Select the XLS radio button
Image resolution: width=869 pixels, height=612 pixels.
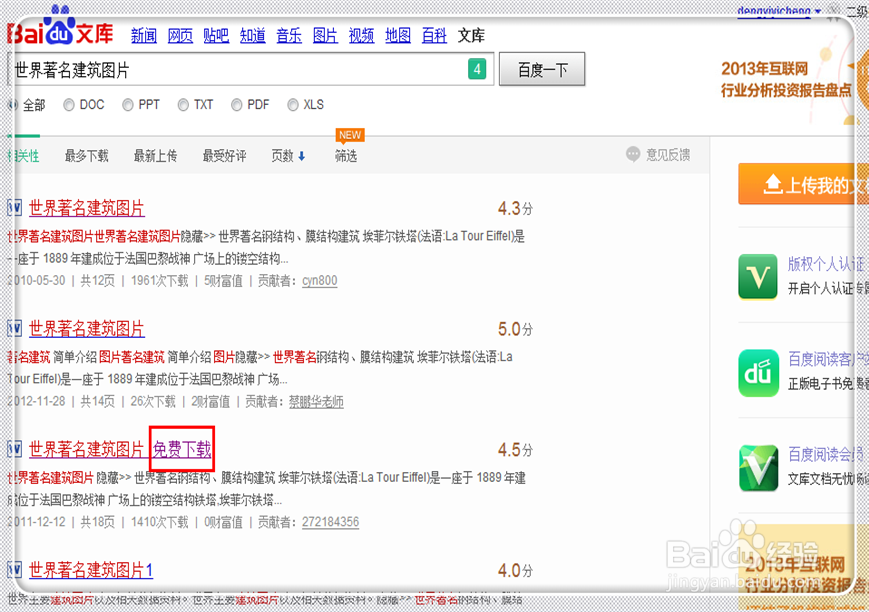(x=293, y=105)
